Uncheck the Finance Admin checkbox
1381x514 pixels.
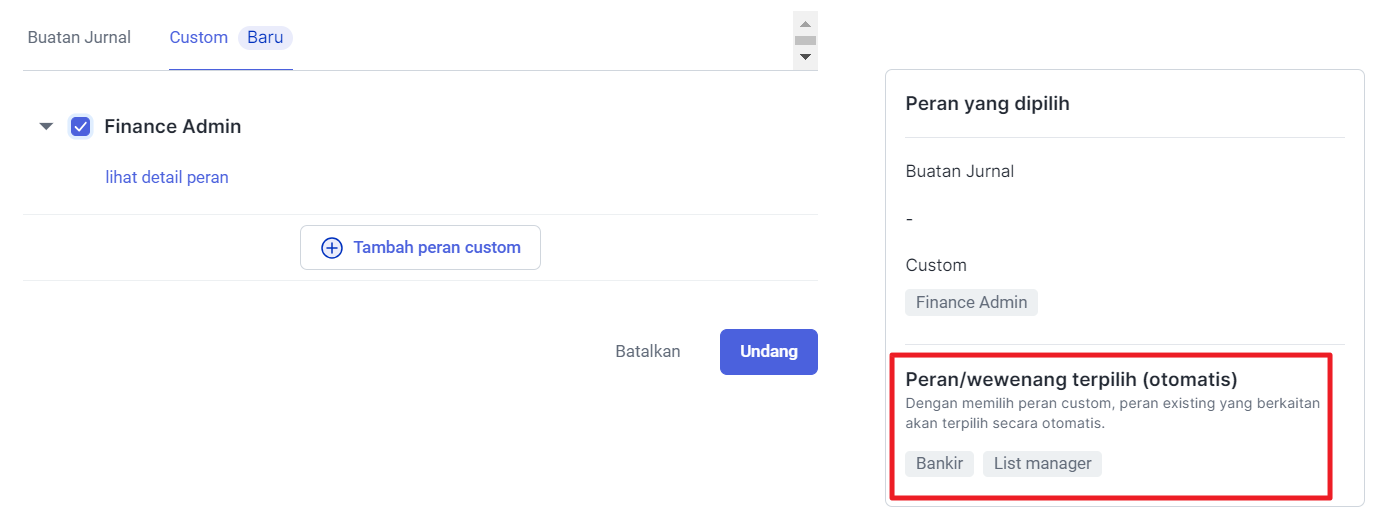[x=81, y=127]
